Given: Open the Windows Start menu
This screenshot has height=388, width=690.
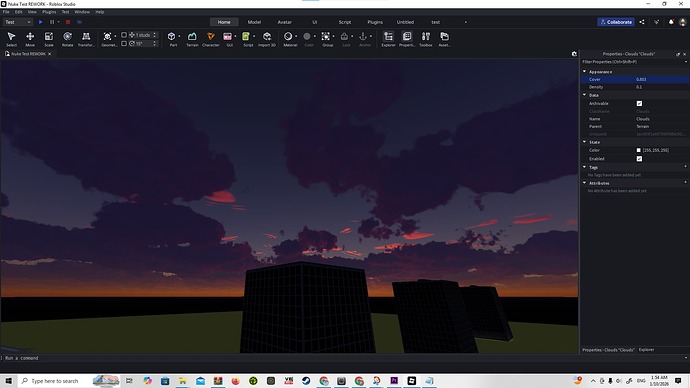Looking at the screenshot, I should pos(8,381).
